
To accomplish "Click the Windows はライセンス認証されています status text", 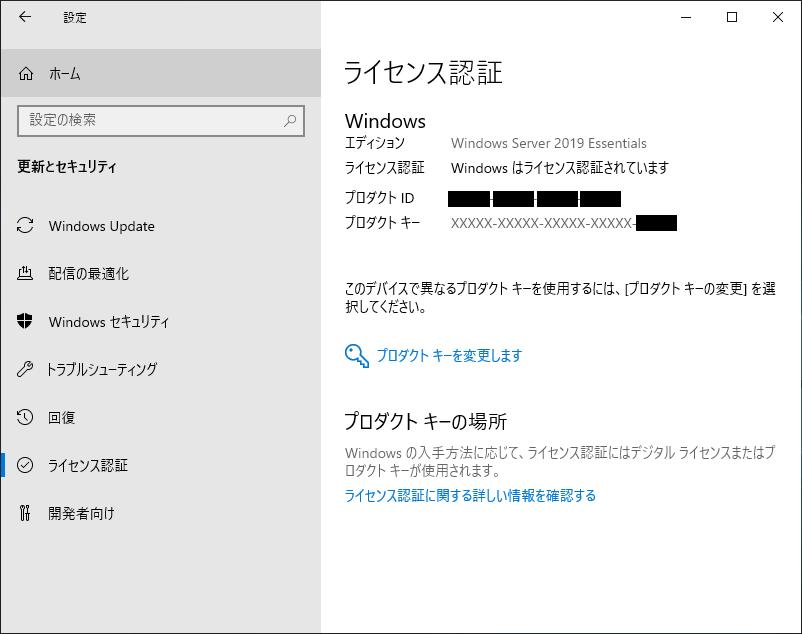I will 560,168.
